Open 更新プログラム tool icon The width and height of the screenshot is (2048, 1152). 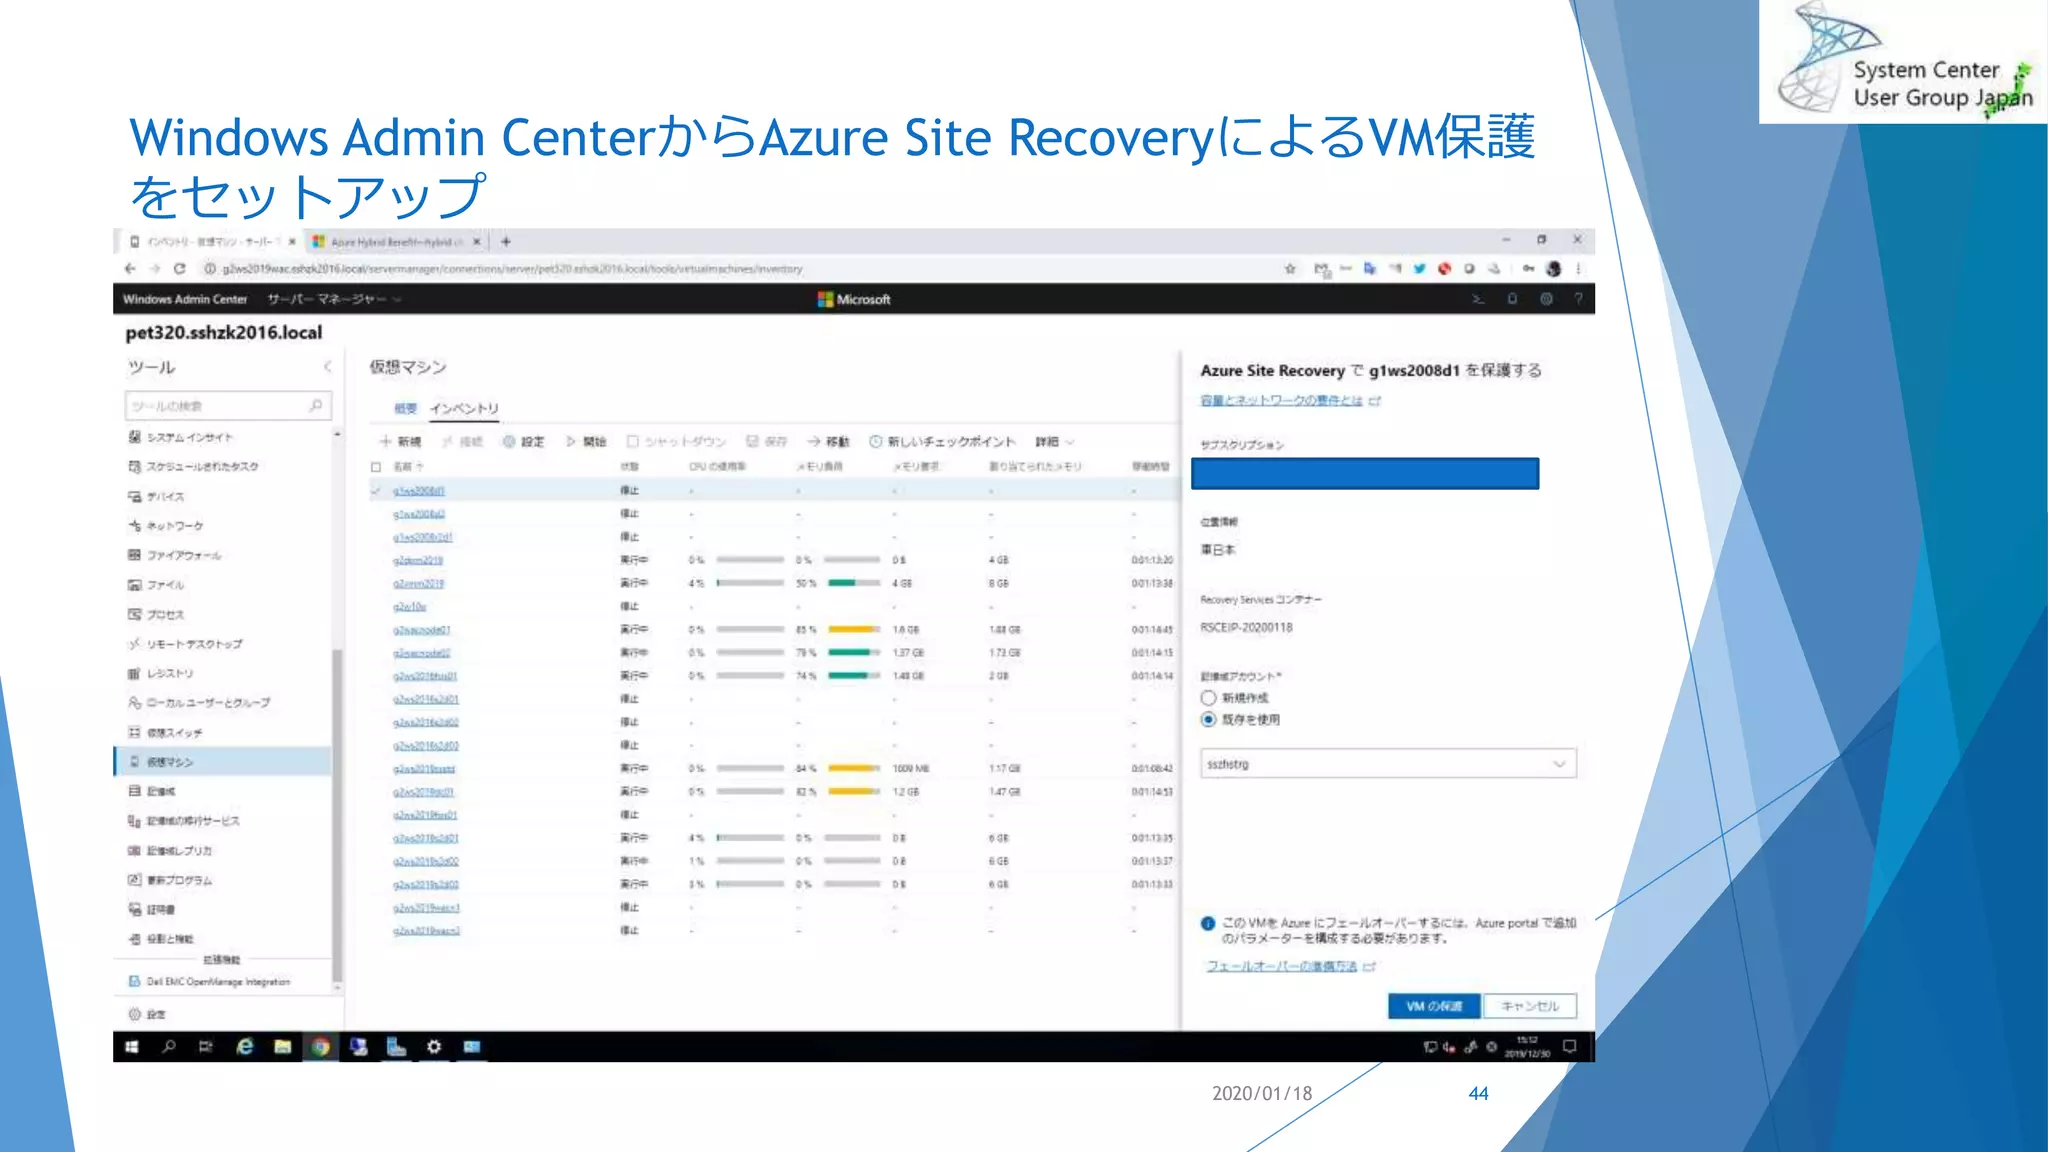coord(134,880)
